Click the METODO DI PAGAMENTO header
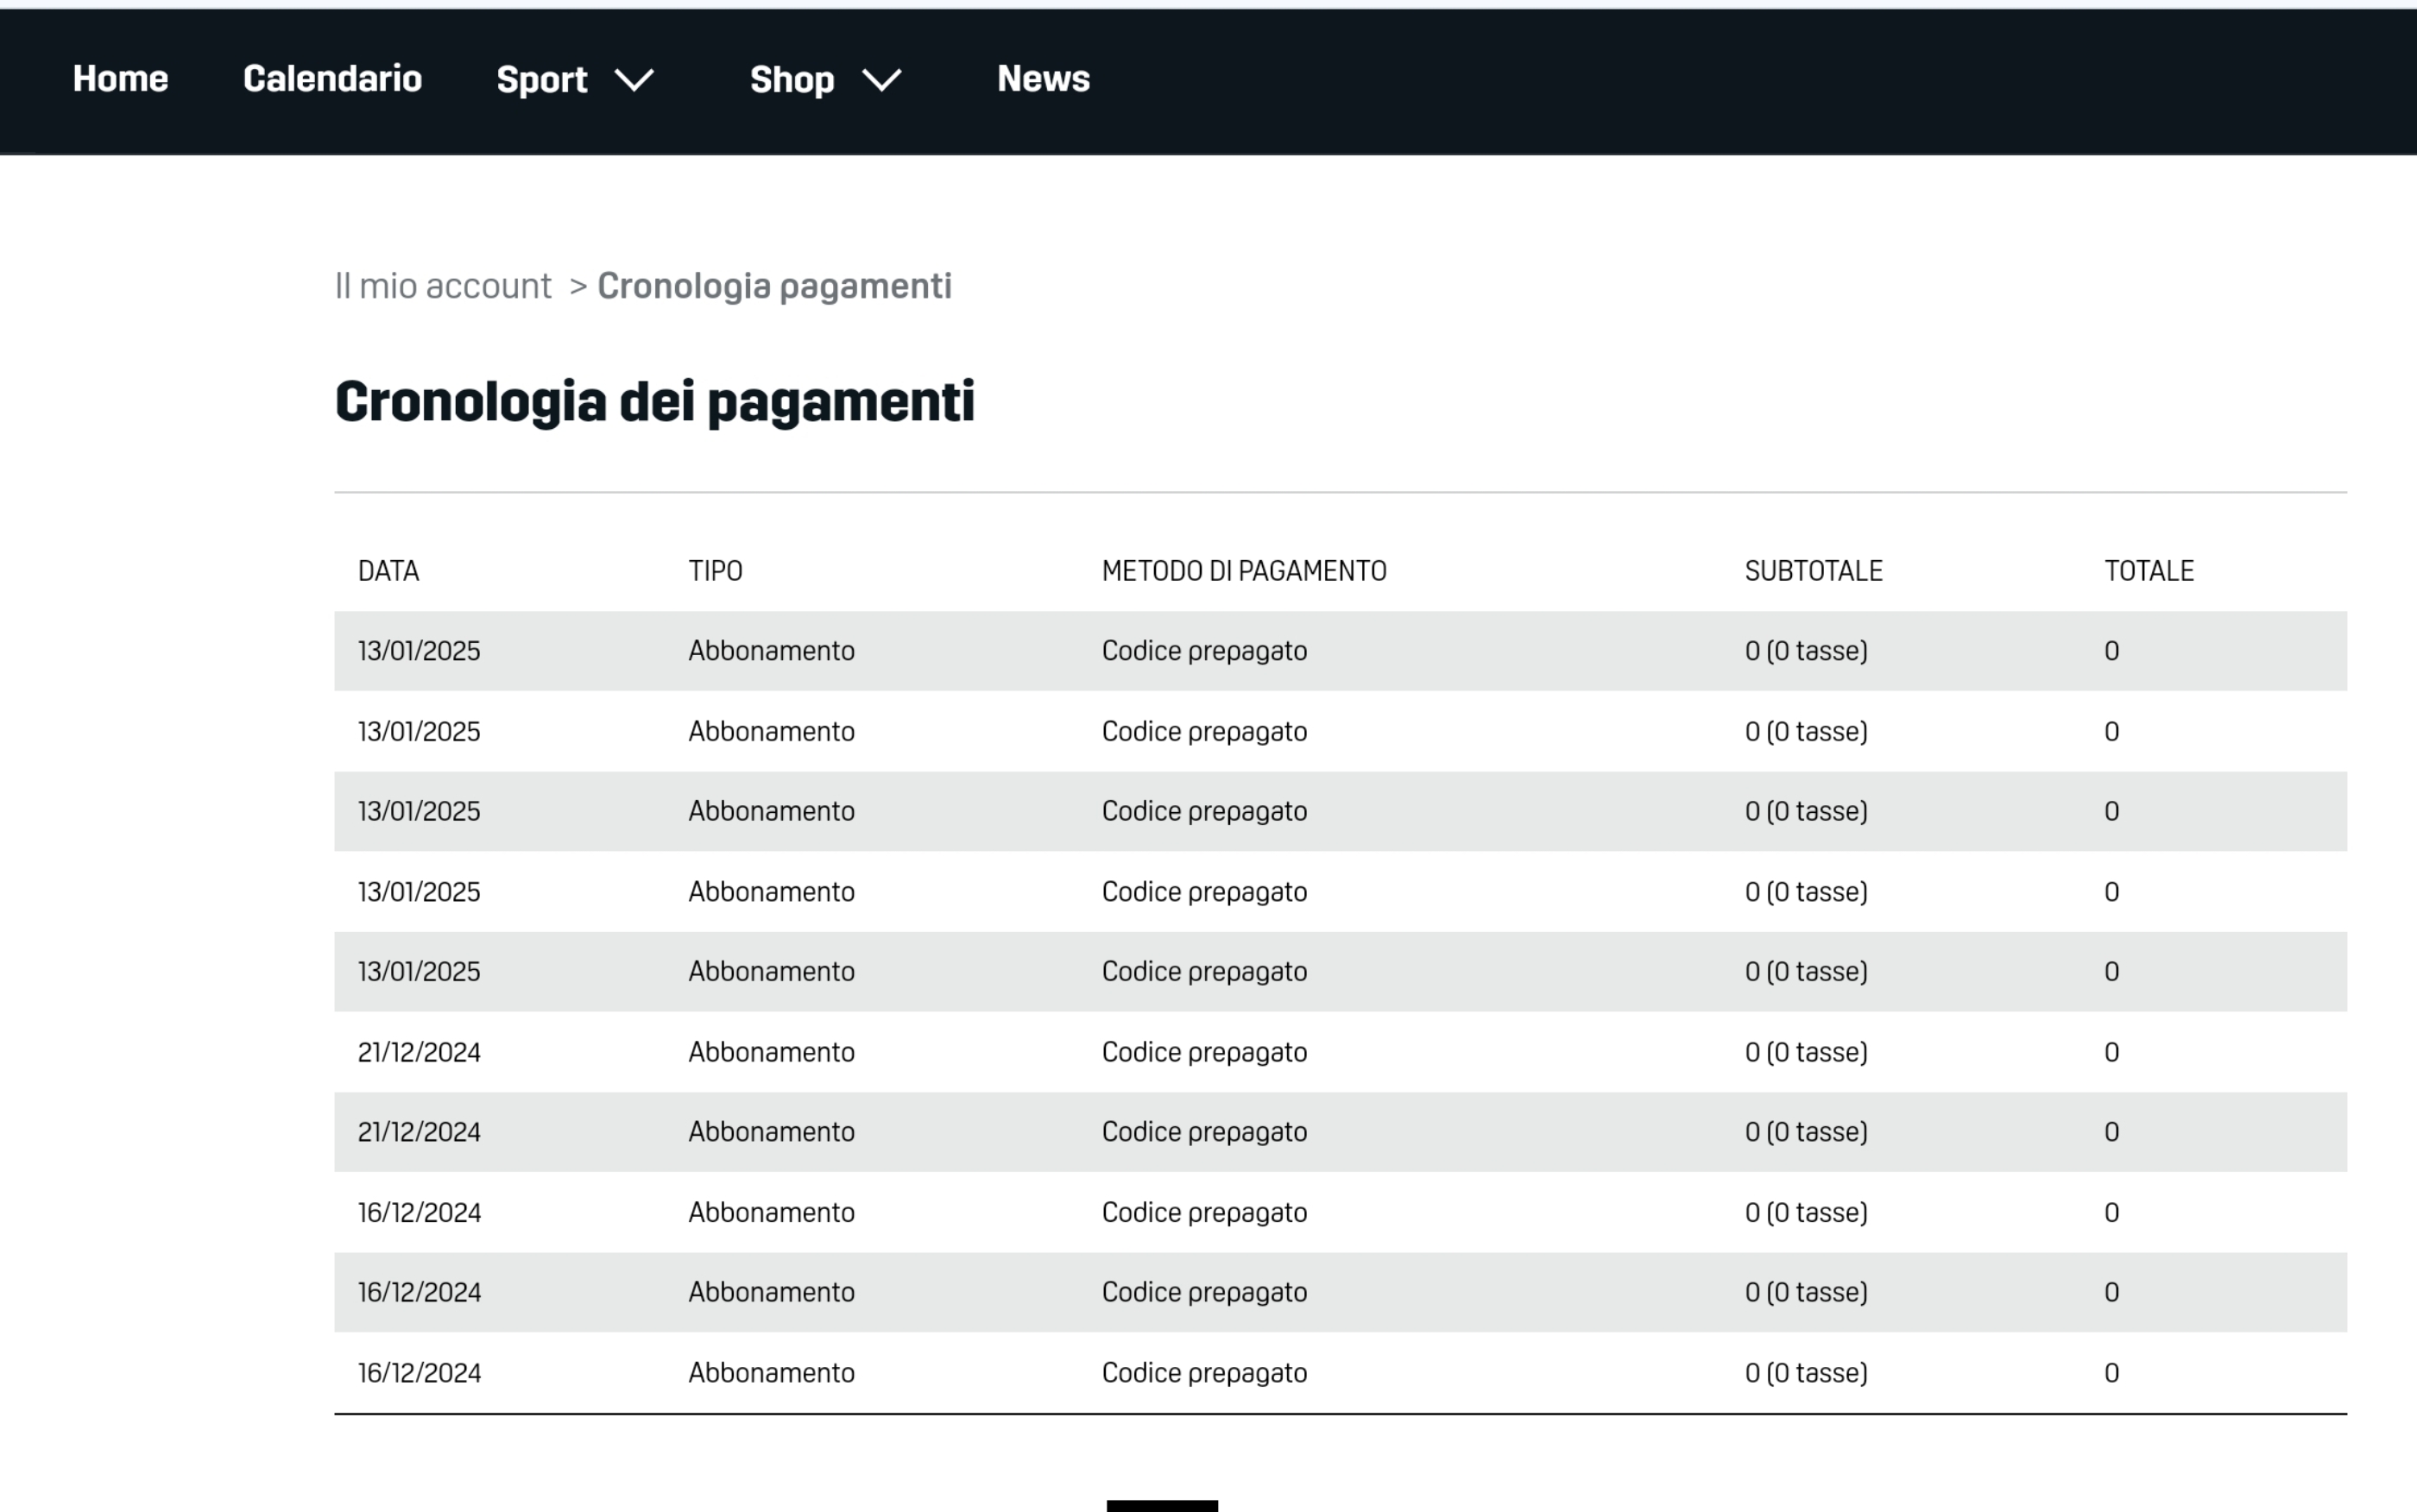 pyautogui.click(x=1244, y=571)
